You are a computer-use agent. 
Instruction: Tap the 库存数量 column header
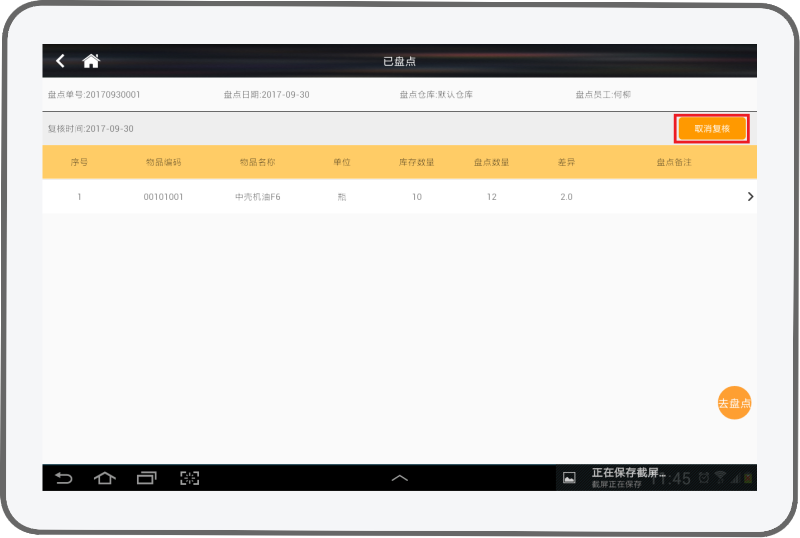pyautogui.click(x=417, y=162)
